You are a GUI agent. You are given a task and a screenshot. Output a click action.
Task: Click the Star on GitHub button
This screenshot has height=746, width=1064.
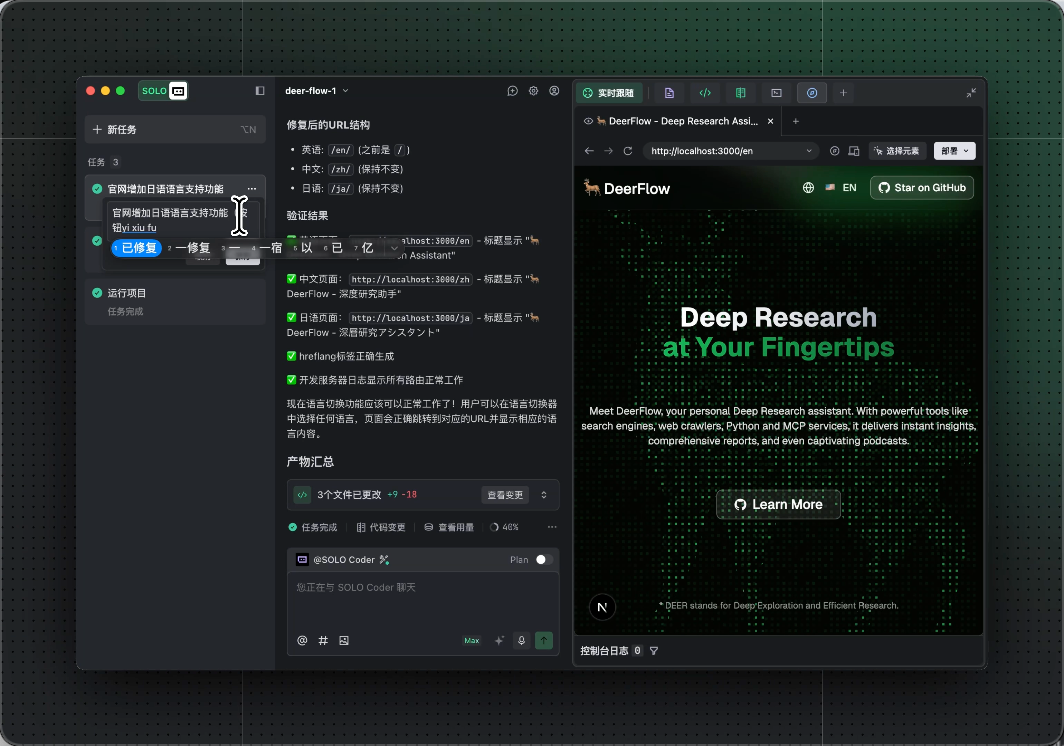click(921, 187)
